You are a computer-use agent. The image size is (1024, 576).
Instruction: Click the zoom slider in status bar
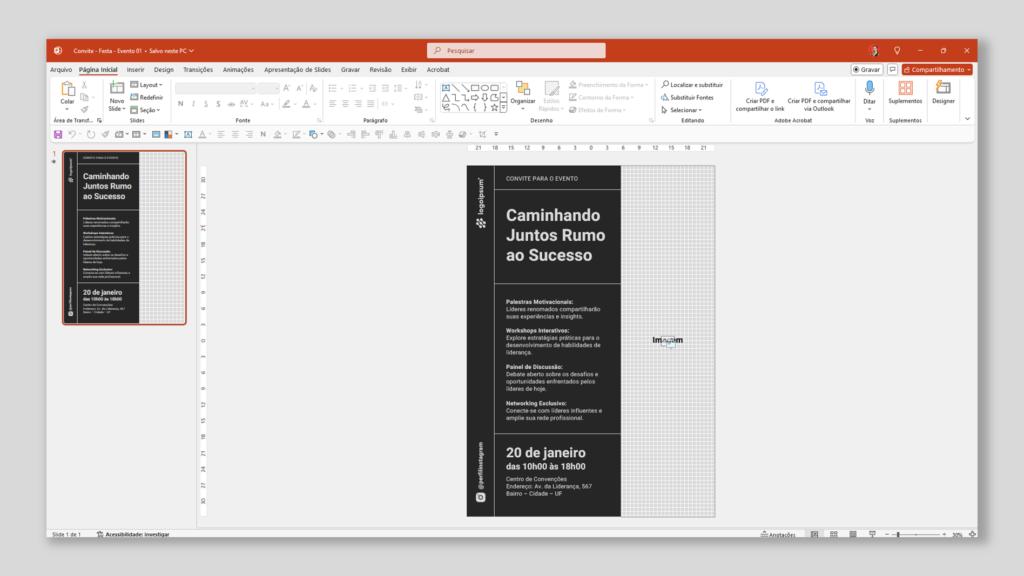point(916,534)
